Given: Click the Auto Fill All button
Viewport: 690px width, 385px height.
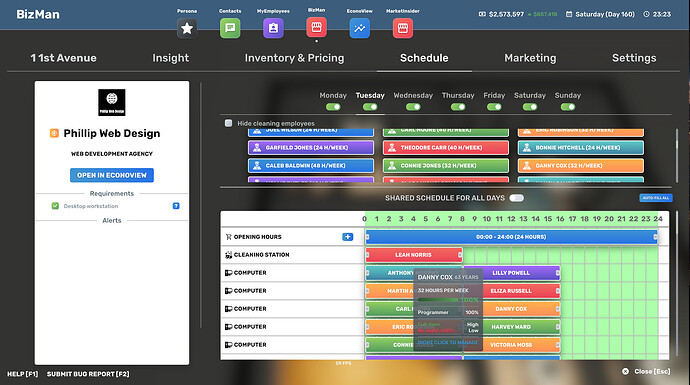Looking at the screenshot, I should pyautogui.click(x=656, y=198).
